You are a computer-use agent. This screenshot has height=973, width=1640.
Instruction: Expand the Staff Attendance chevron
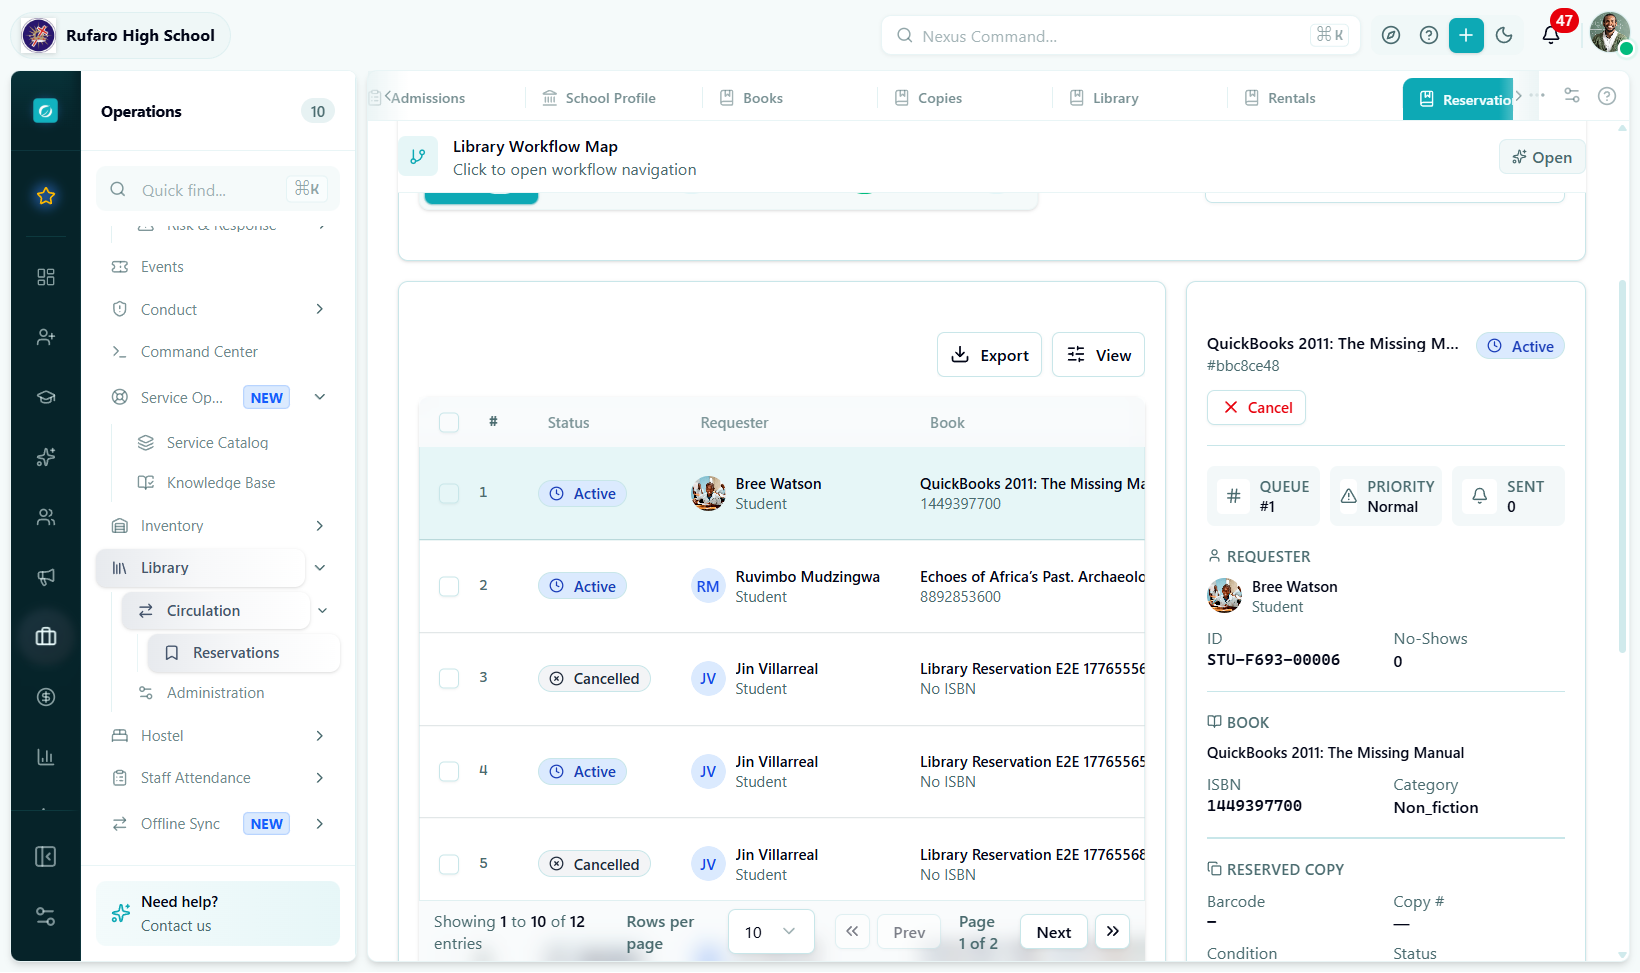click(x=320, y=778)
